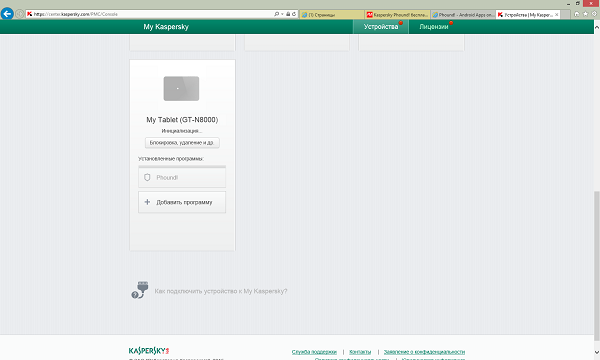Click the tablet device thumbnail image
This screenshot has width=600, height=360.
[x=181, y=88]
